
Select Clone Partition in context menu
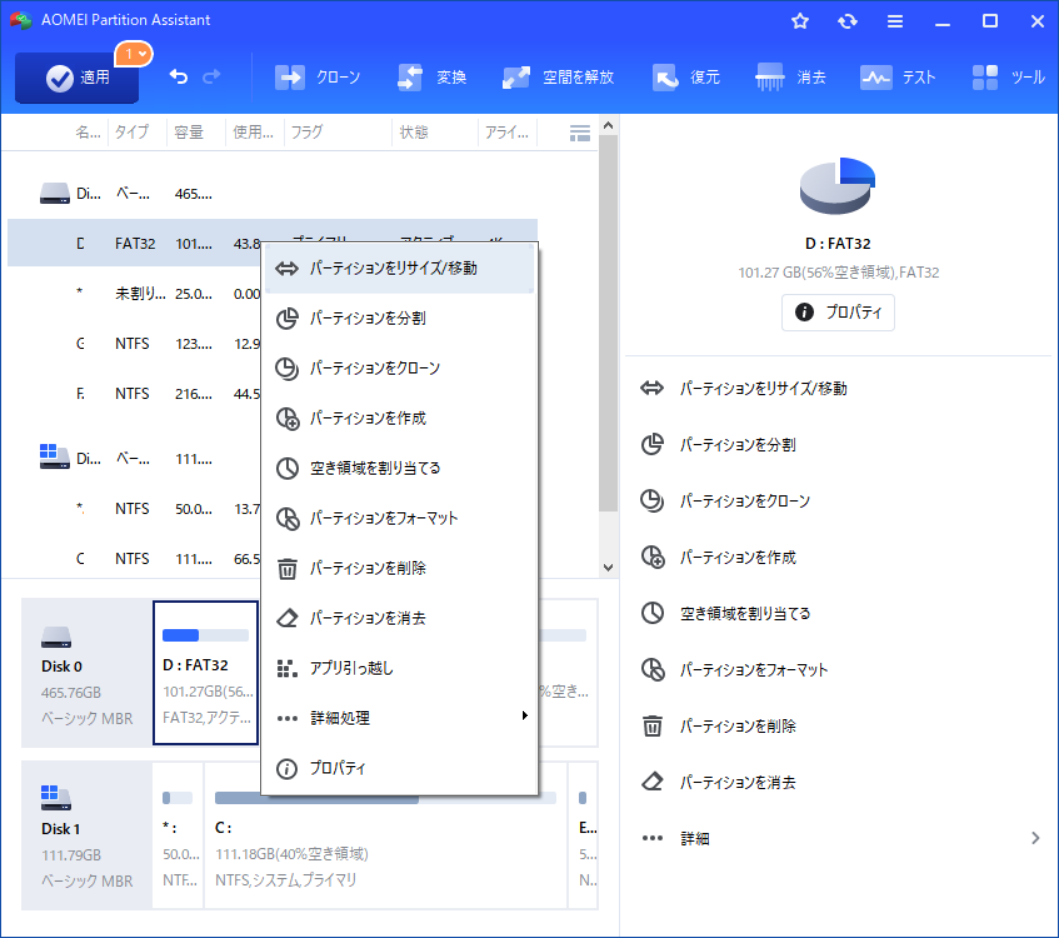coord(400,368)
